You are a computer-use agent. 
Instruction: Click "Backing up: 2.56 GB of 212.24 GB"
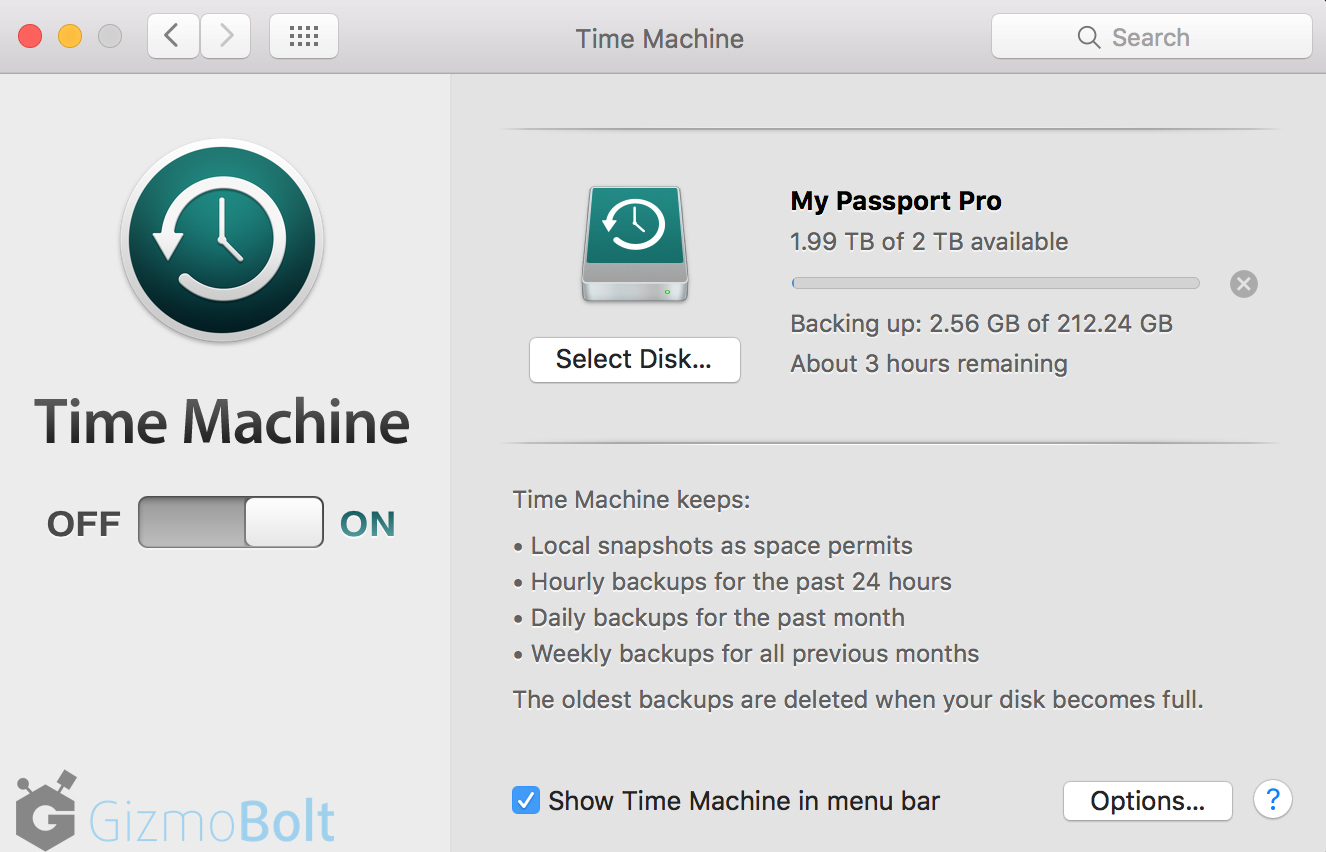click(981, 324)
